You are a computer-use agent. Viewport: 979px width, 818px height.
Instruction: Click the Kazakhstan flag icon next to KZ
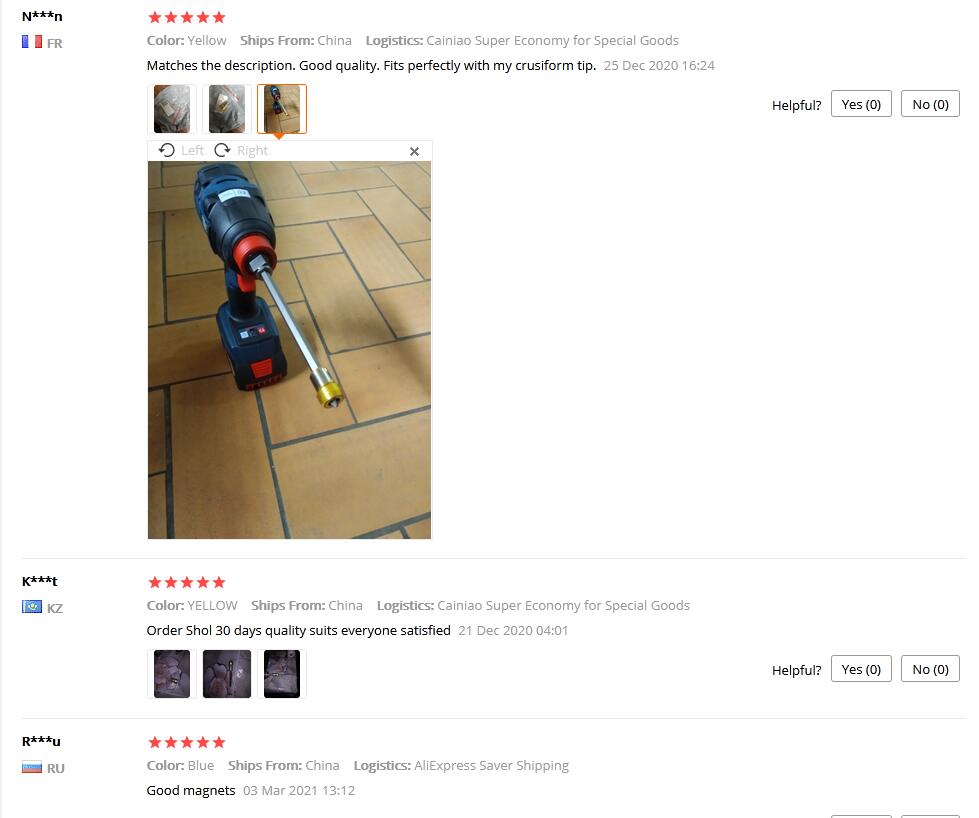click(x=32, y=607)
